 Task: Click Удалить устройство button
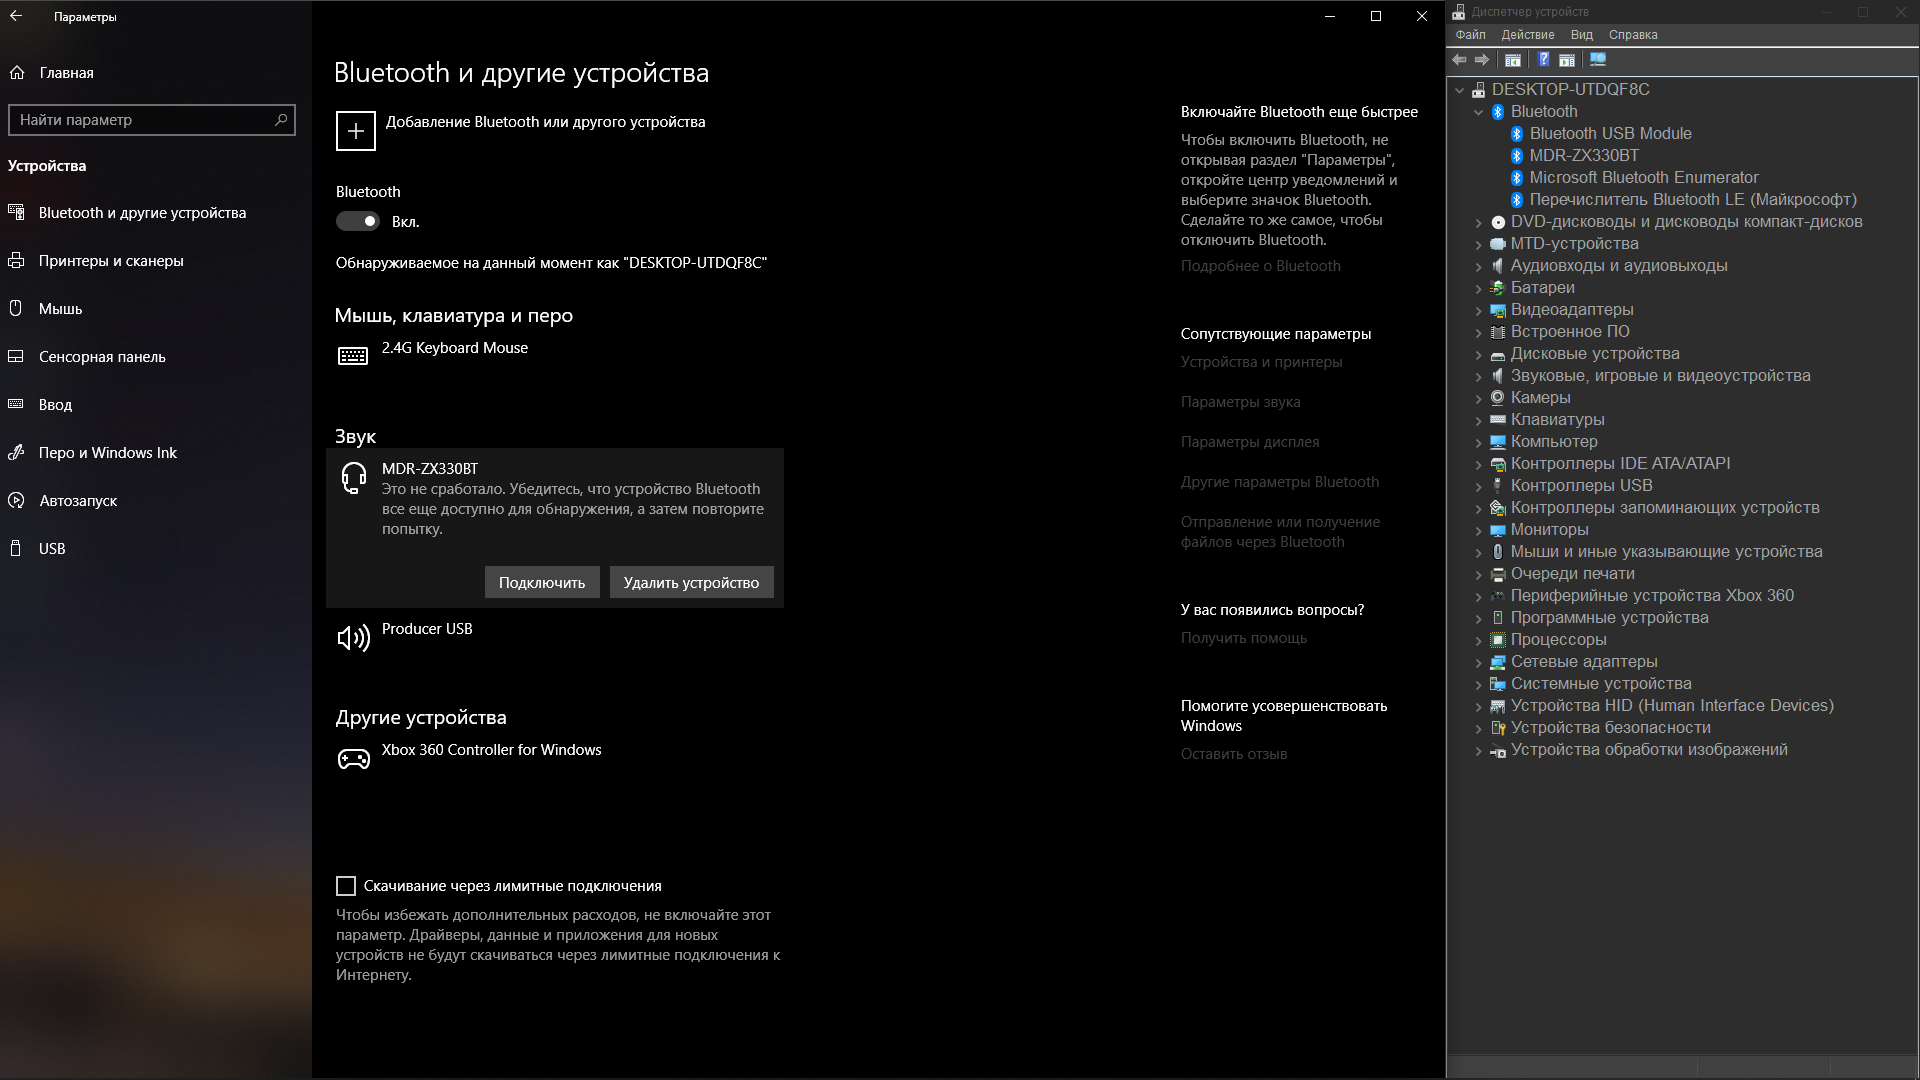(691, 582)
